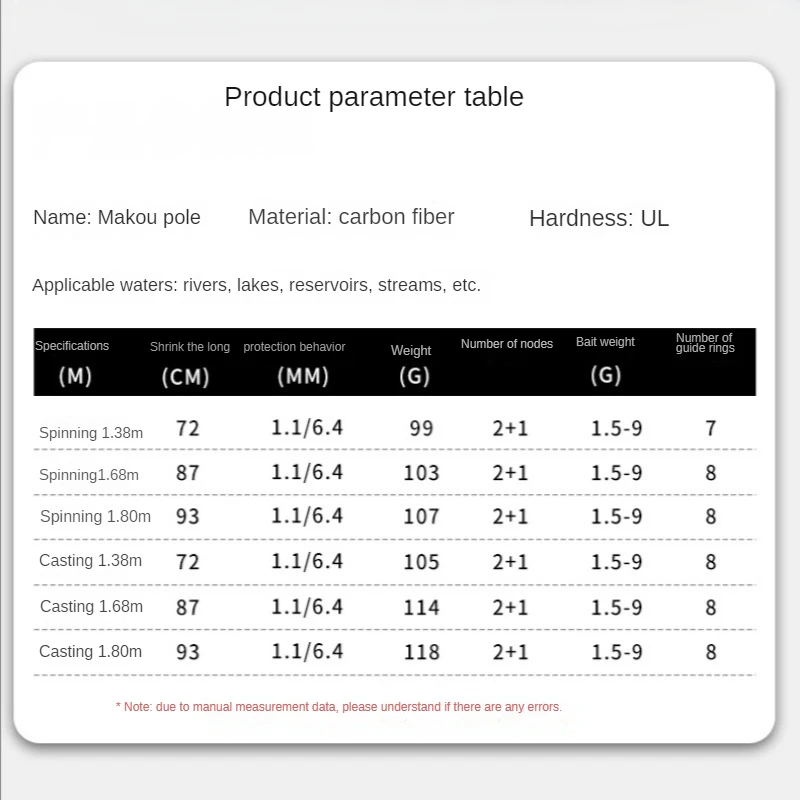Click the 'Weight (G)' column header
Image resolution: width=800 pixels, height=800 pixels.
click(x=411, y=364)
